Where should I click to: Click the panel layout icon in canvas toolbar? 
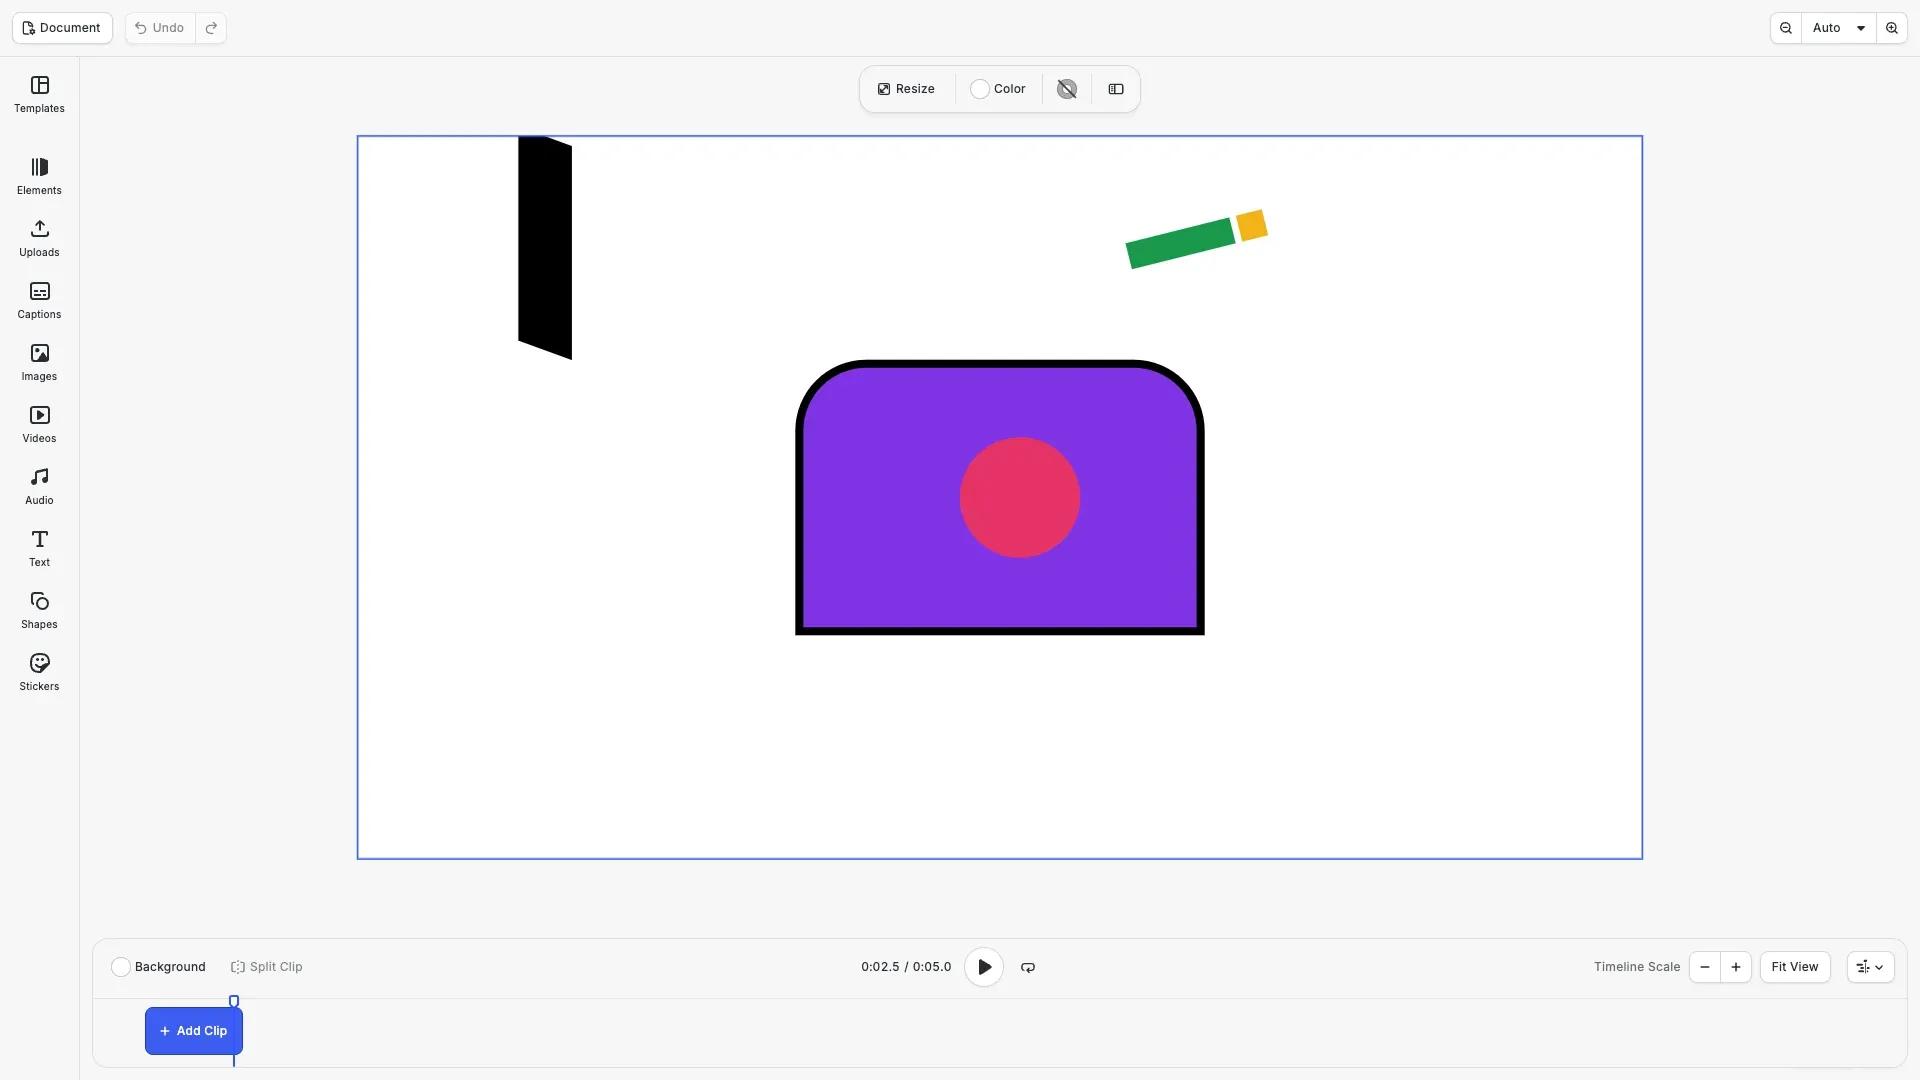pos(1116,89)
